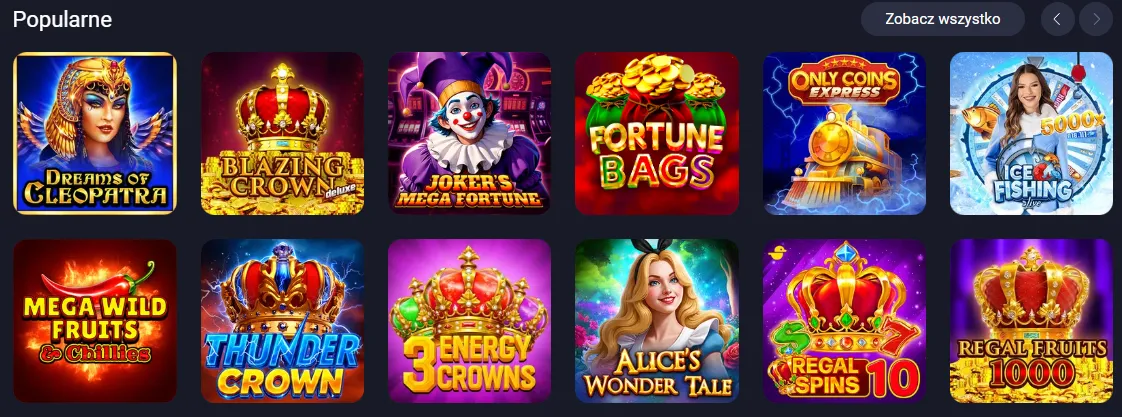
Task: Open 3 Energy Crowns slot
Action: (469, 320)
